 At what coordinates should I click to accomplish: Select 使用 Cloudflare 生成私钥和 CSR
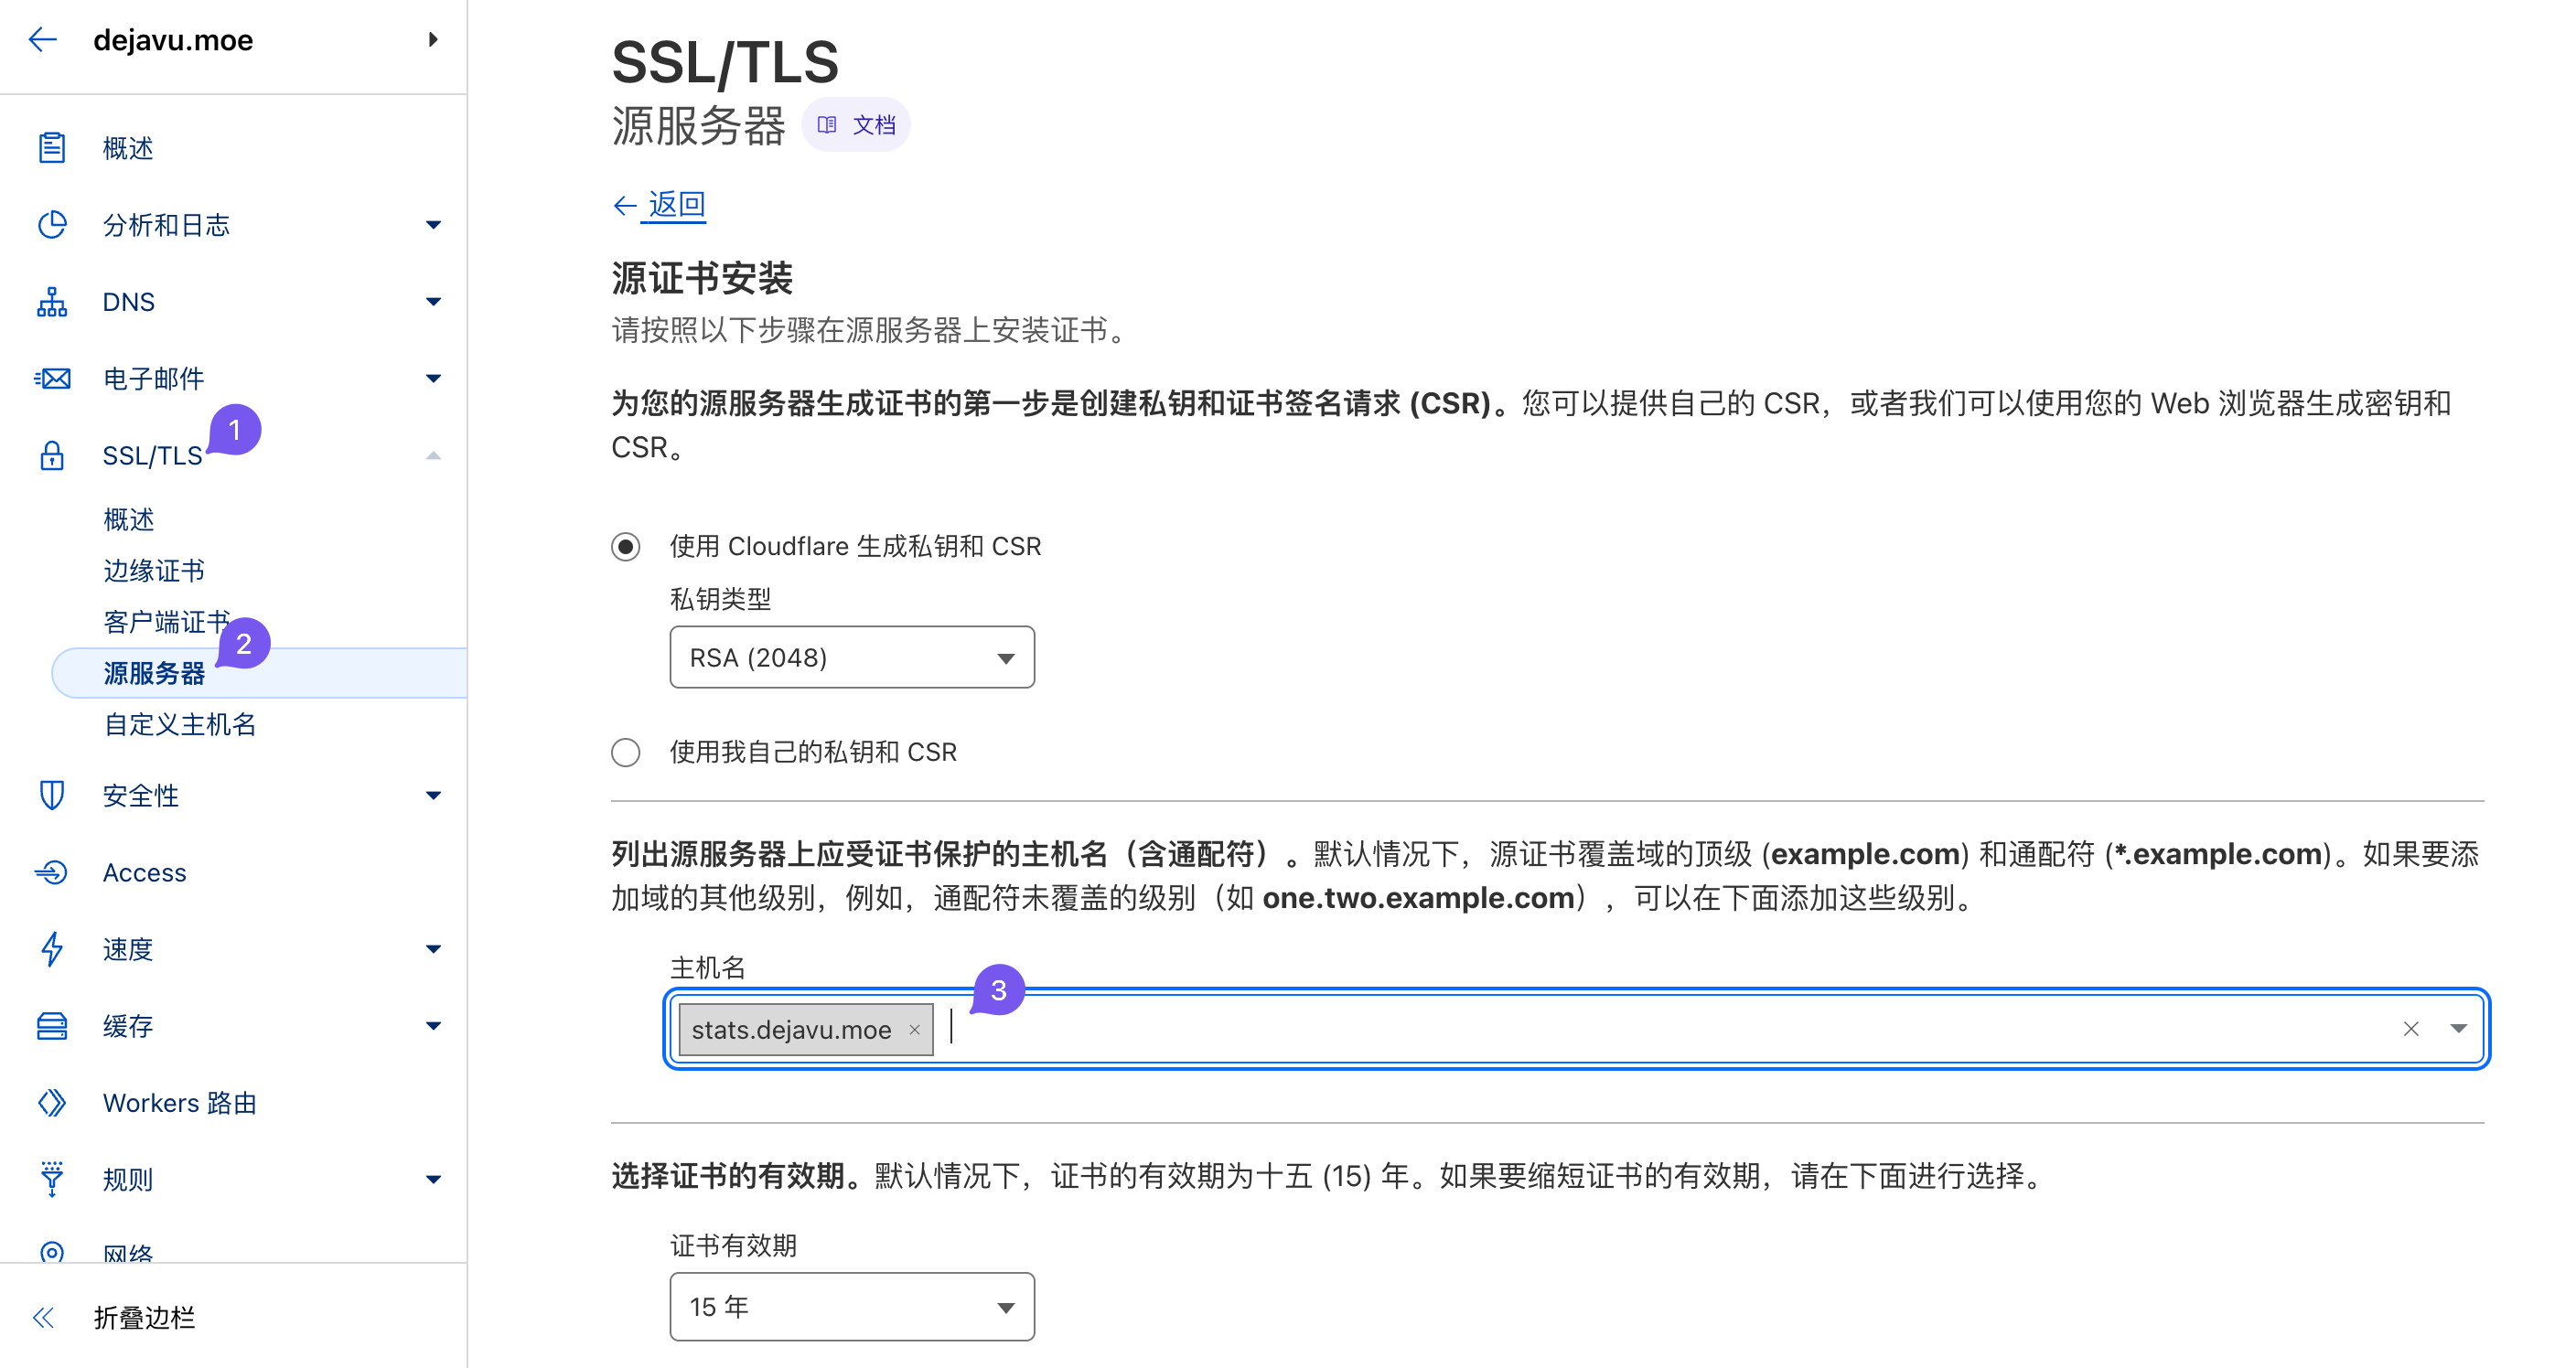coord(626,546)
